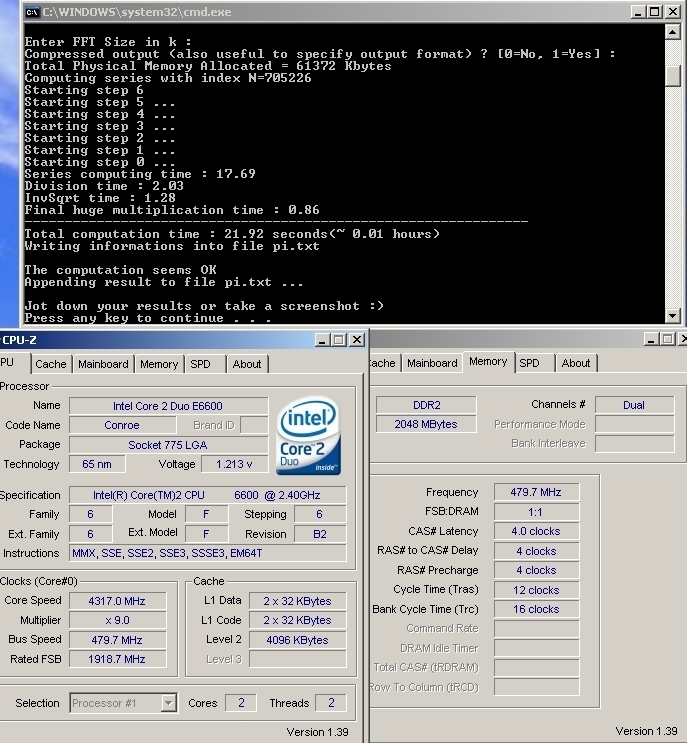
Task: Click the FSB:DRAM value 1:1
Action: click(x=536, y=512)
